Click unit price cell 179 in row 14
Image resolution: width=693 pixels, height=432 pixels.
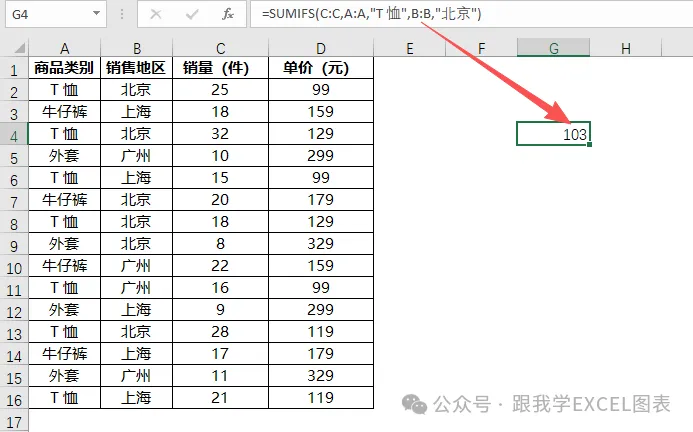321,354
